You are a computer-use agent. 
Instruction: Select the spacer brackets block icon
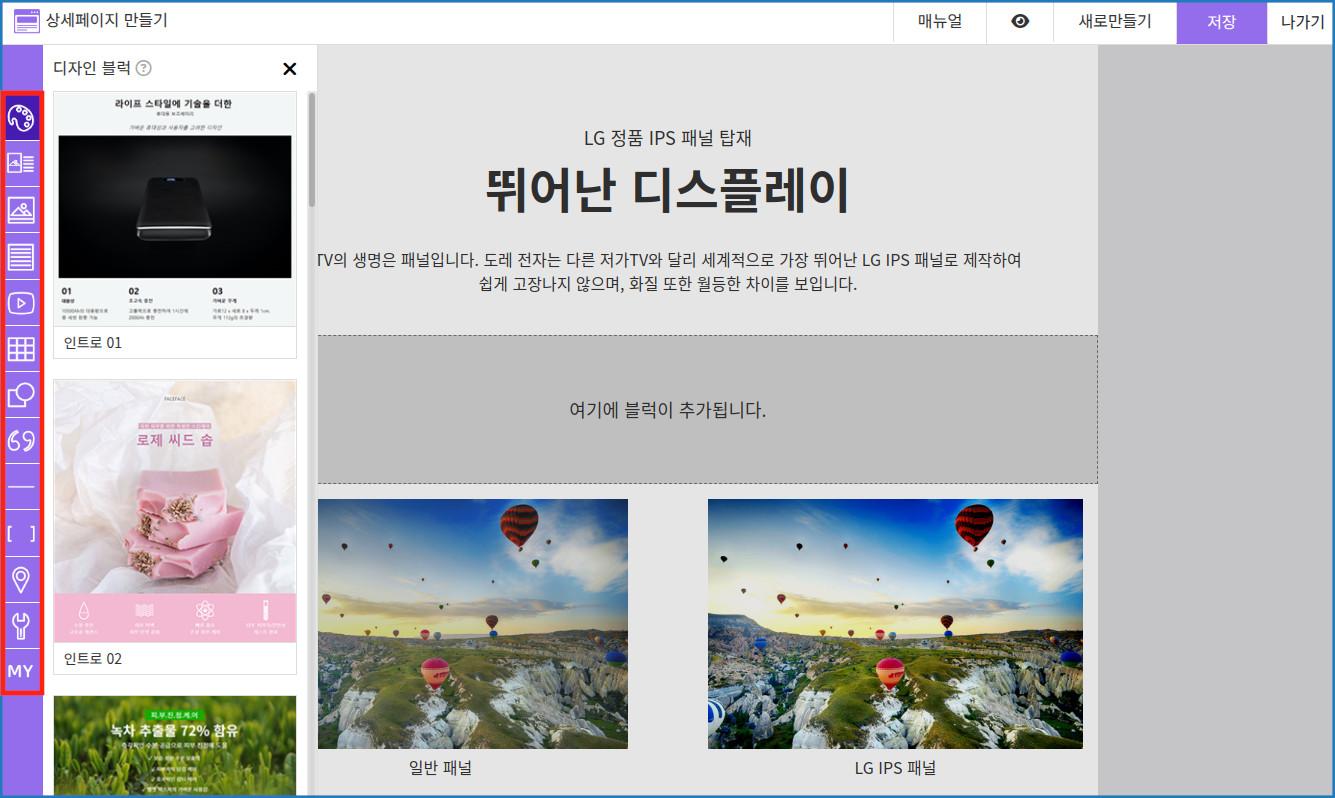coord(22,533)
